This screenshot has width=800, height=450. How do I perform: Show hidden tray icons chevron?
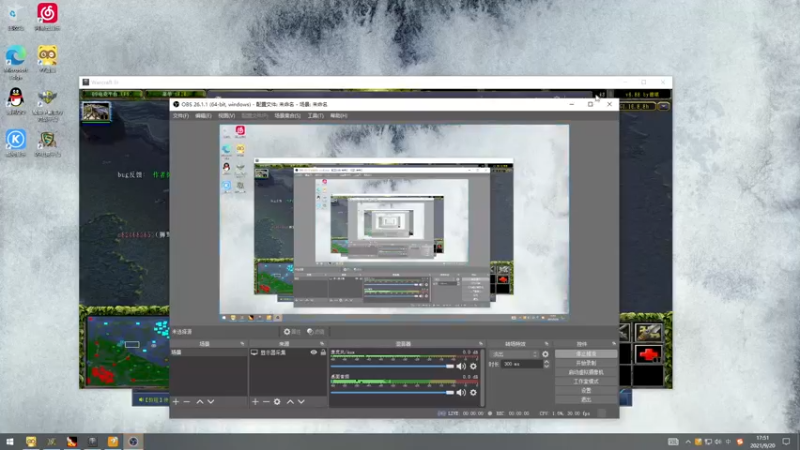688,442
